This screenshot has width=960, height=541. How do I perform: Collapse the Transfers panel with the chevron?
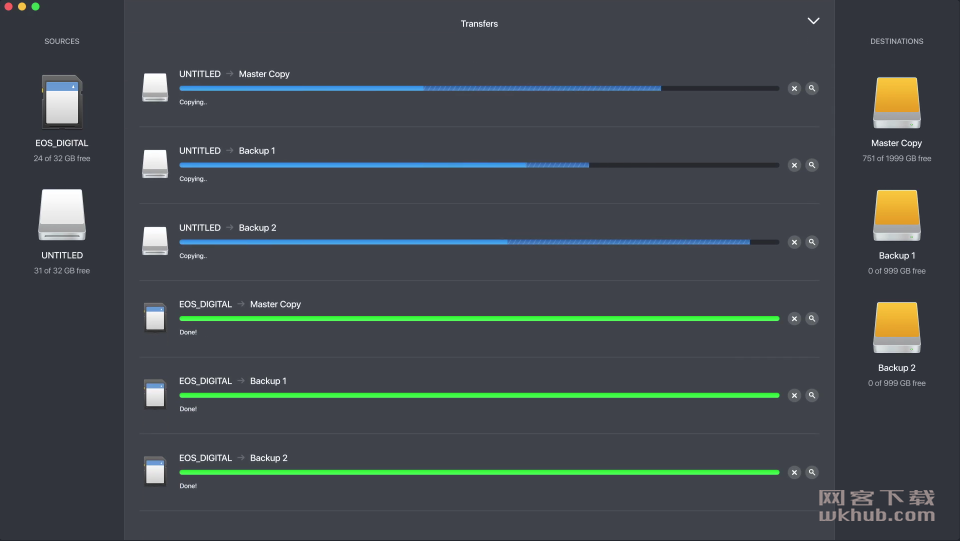(813, 21)
